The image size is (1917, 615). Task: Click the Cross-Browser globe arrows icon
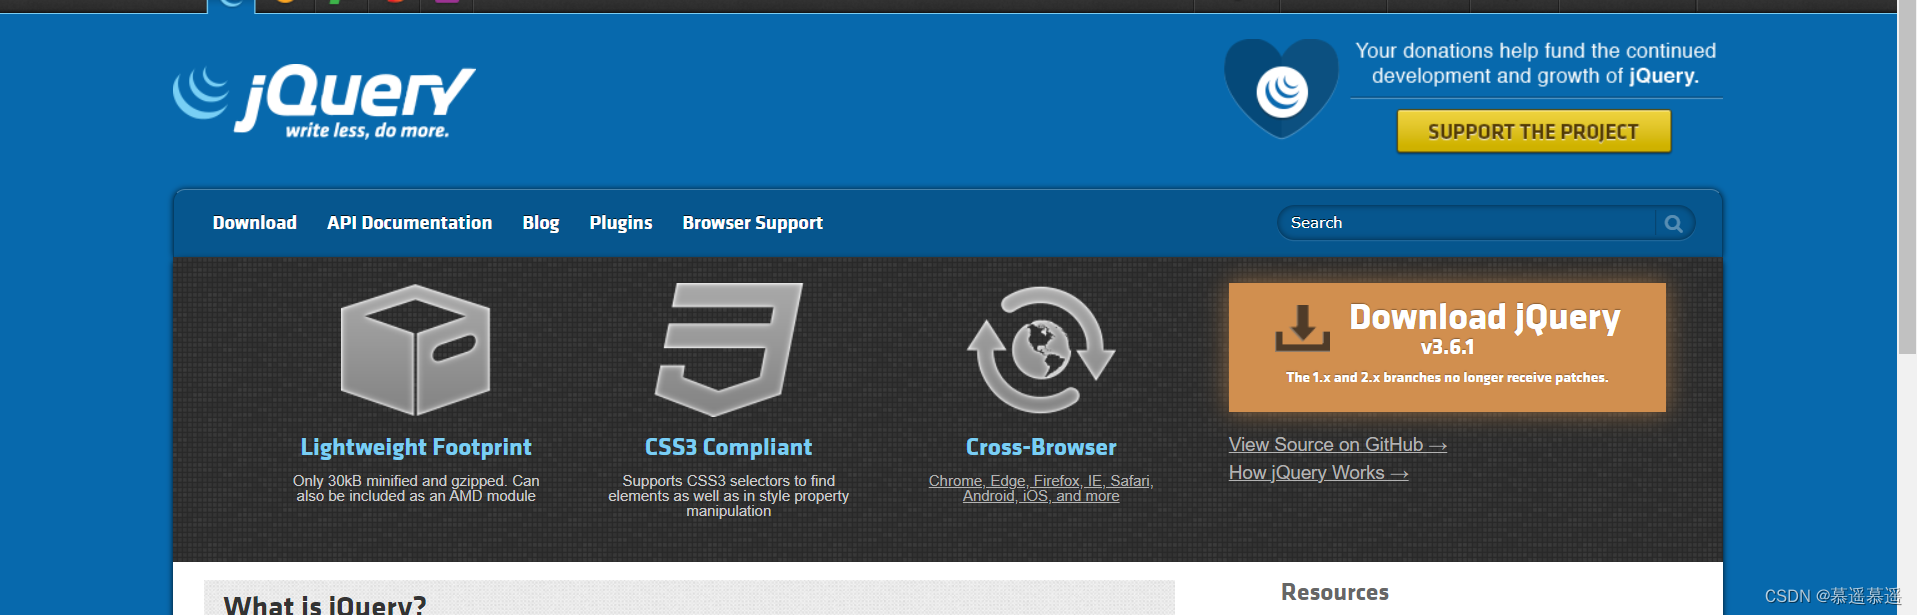point(1041,350)
